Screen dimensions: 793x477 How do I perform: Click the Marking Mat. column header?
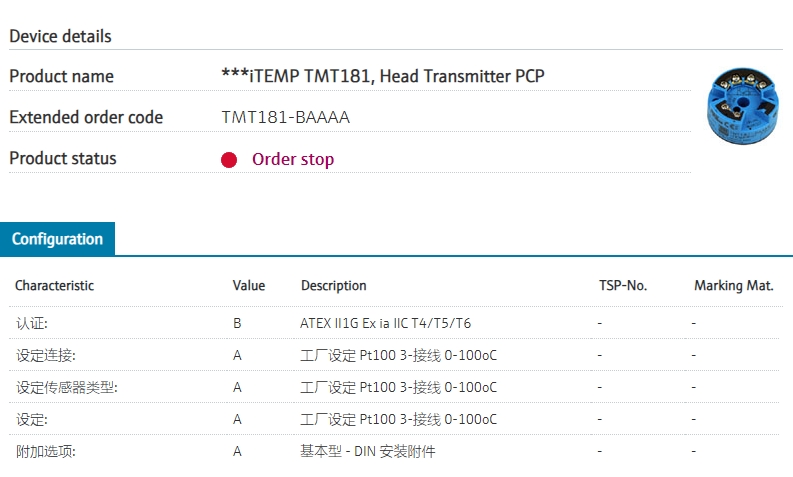[x=733, y=285]
